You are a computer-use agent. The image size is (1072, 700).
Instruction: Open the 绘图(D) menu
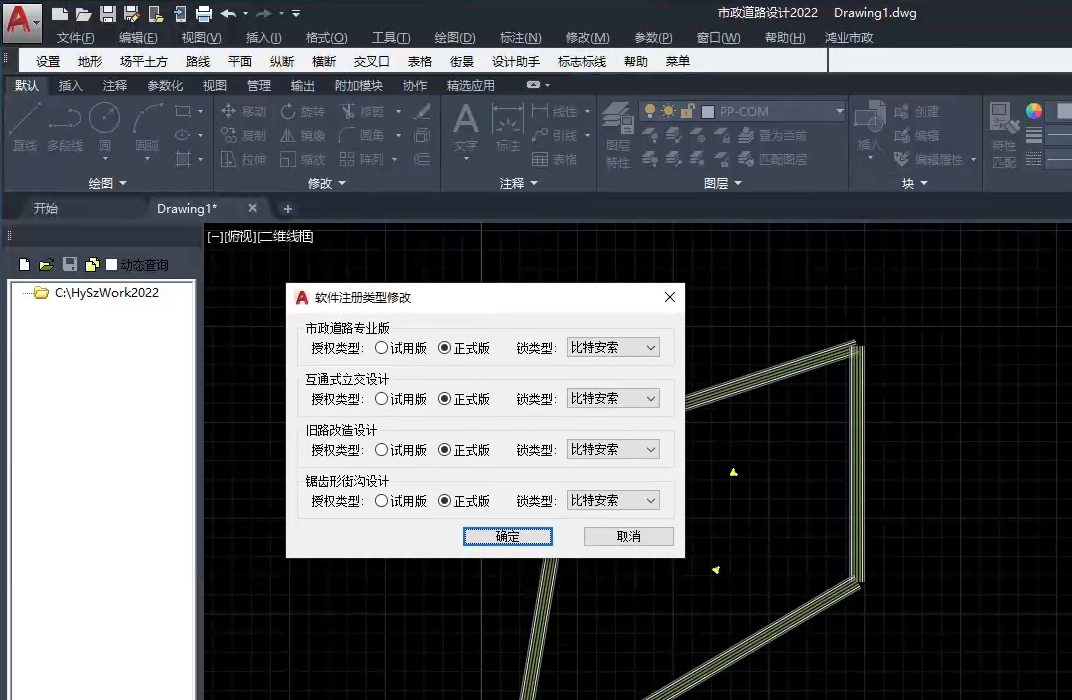click(x=455, y=38)
